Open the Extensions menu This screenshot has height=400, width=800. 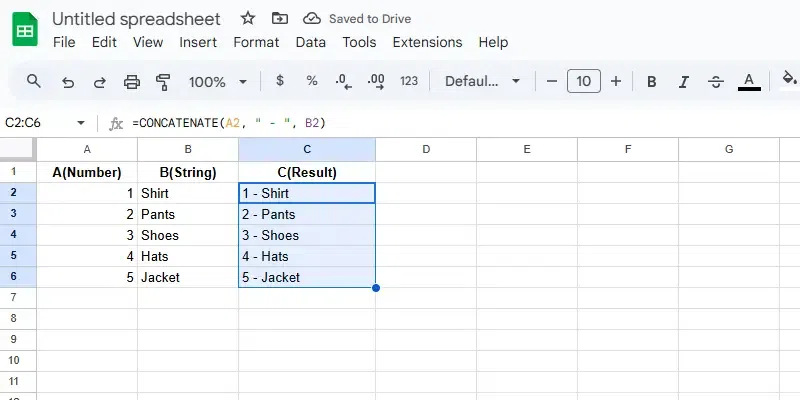(x=427, y=43)
